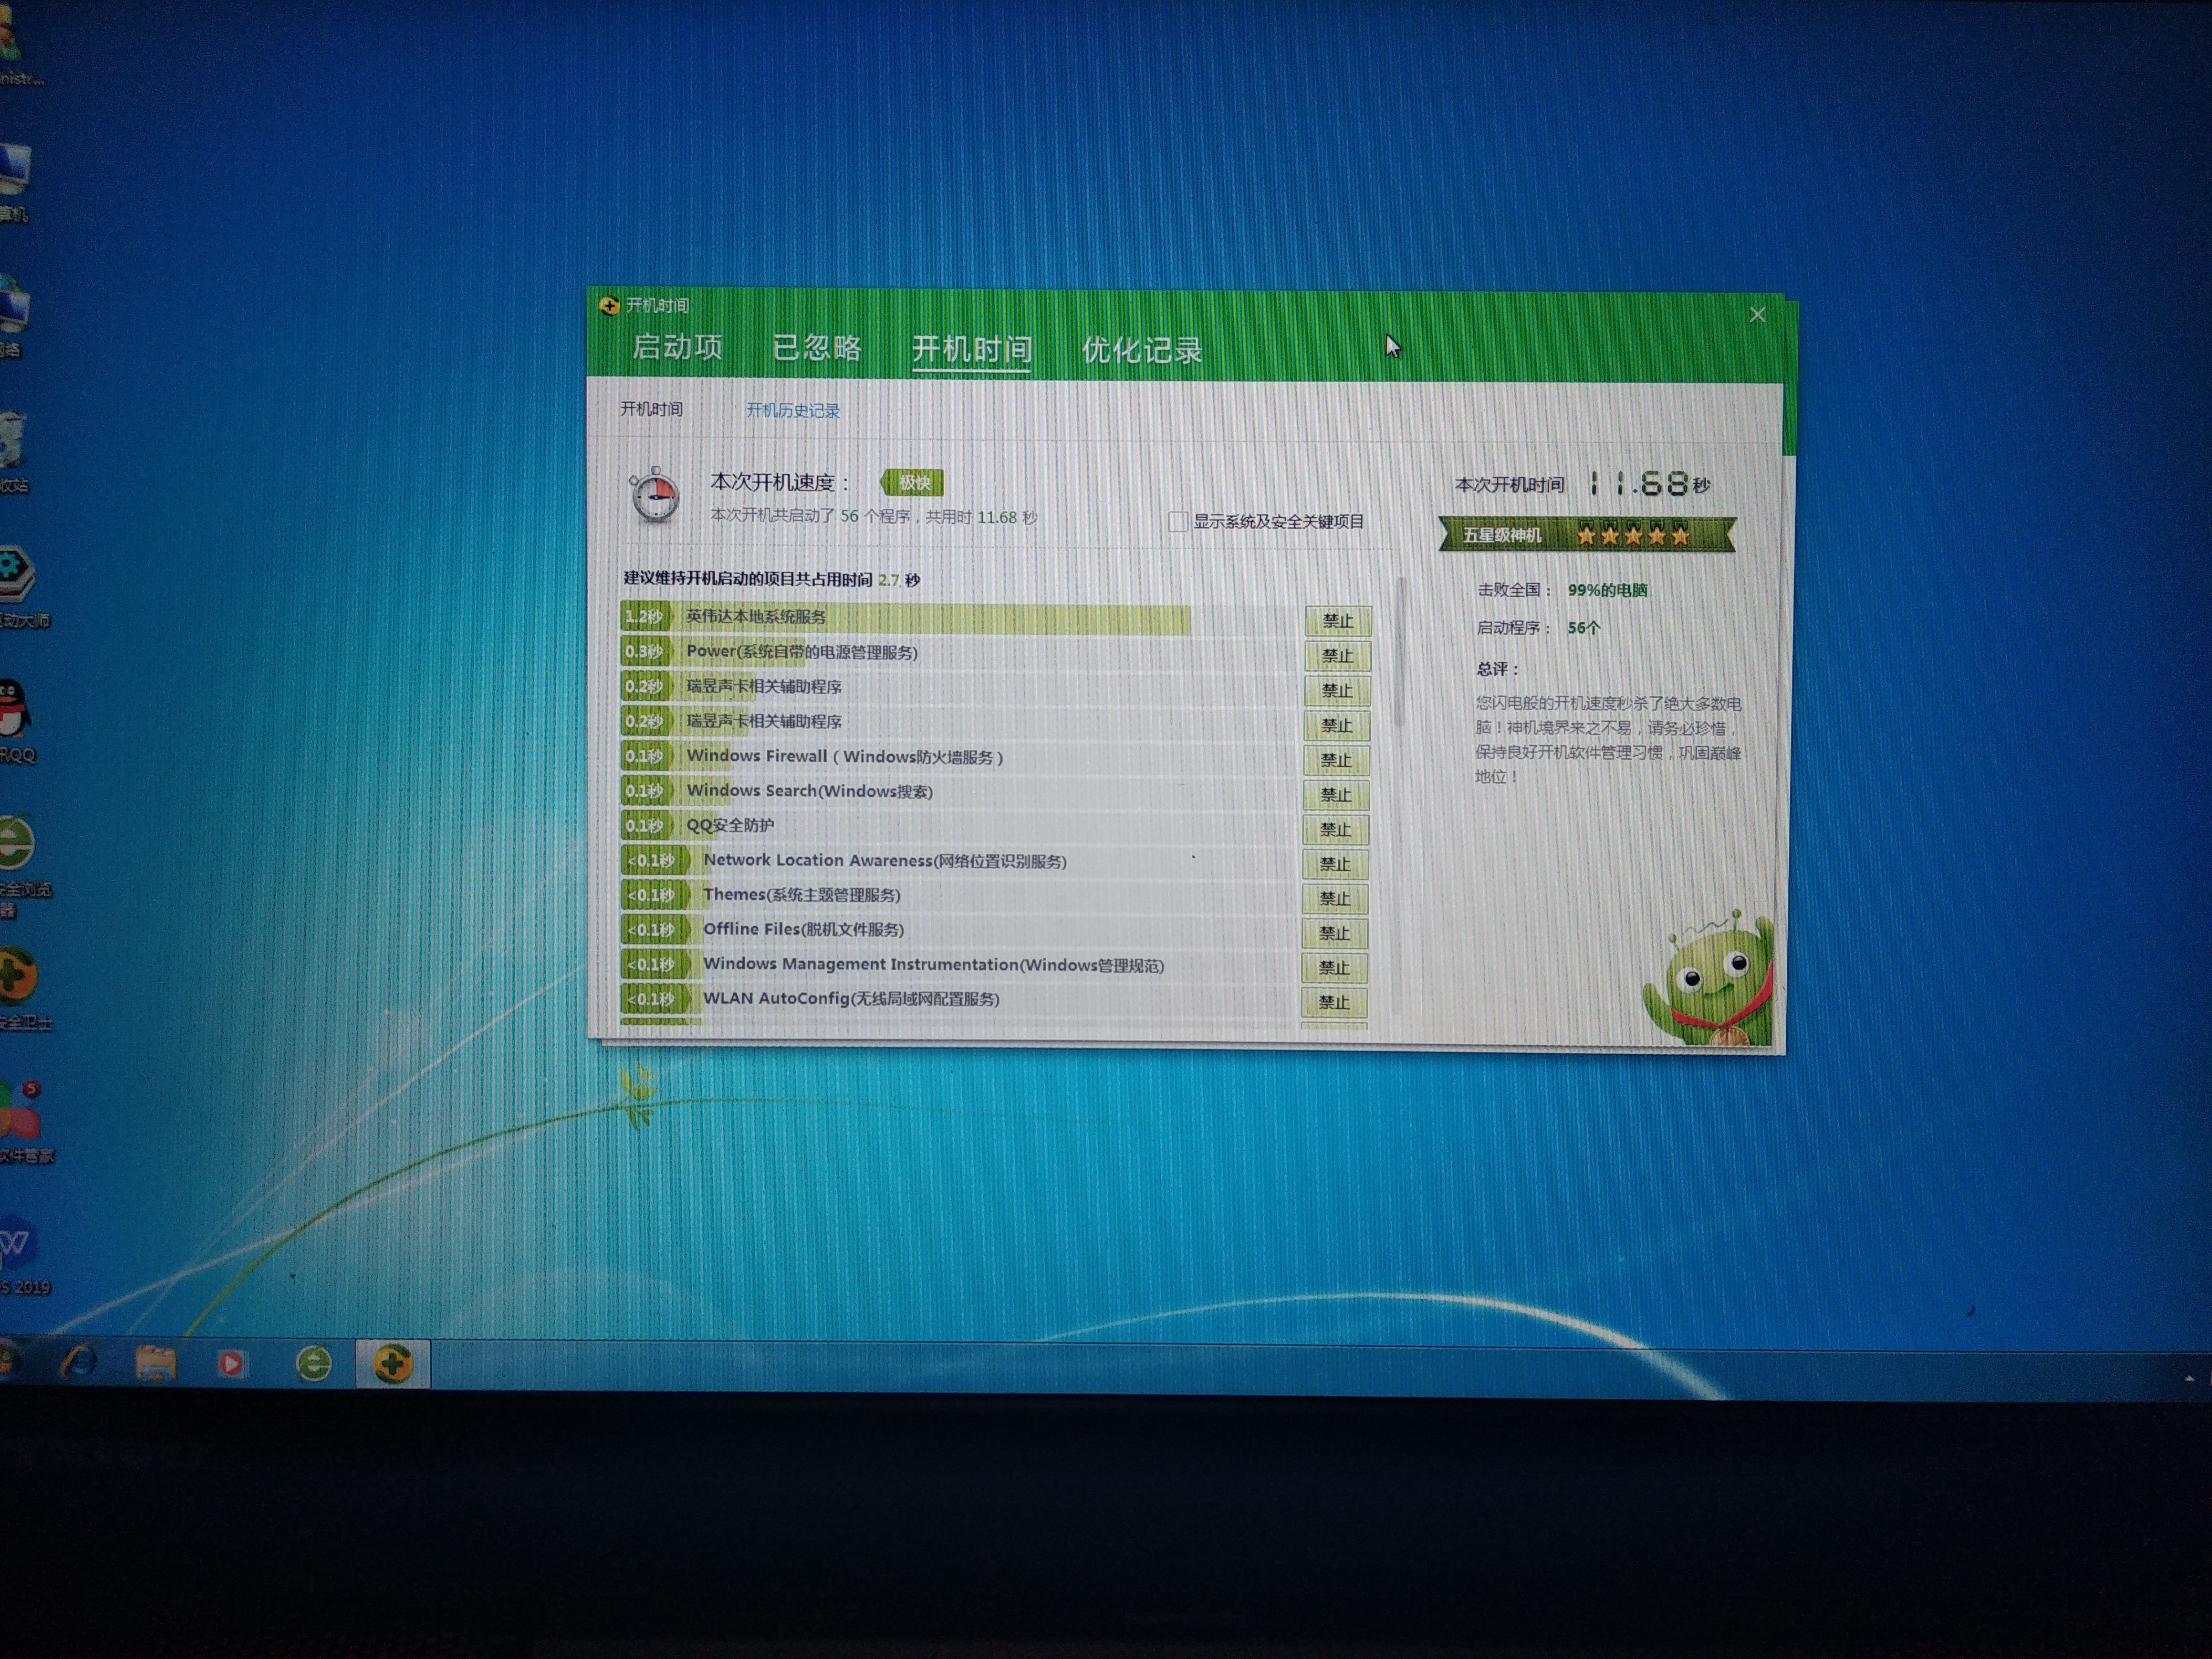Disable 英伟达本地系统服务 with 禁止 button
The height and width of the screenshot is (1659, 2212).
(x=1337, y=621)
